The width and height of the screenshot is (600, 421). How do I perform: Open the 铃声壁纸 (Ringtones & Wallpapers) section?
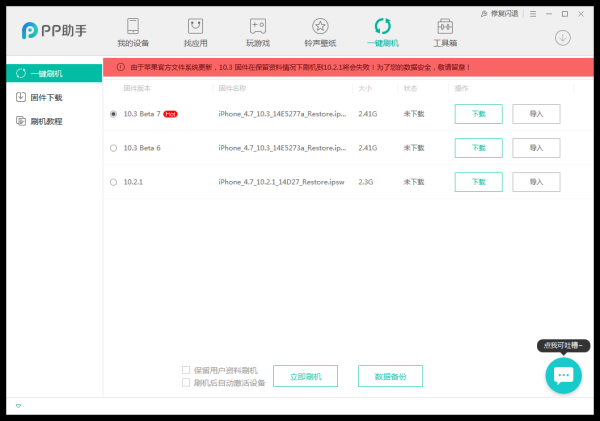(320, 32)
